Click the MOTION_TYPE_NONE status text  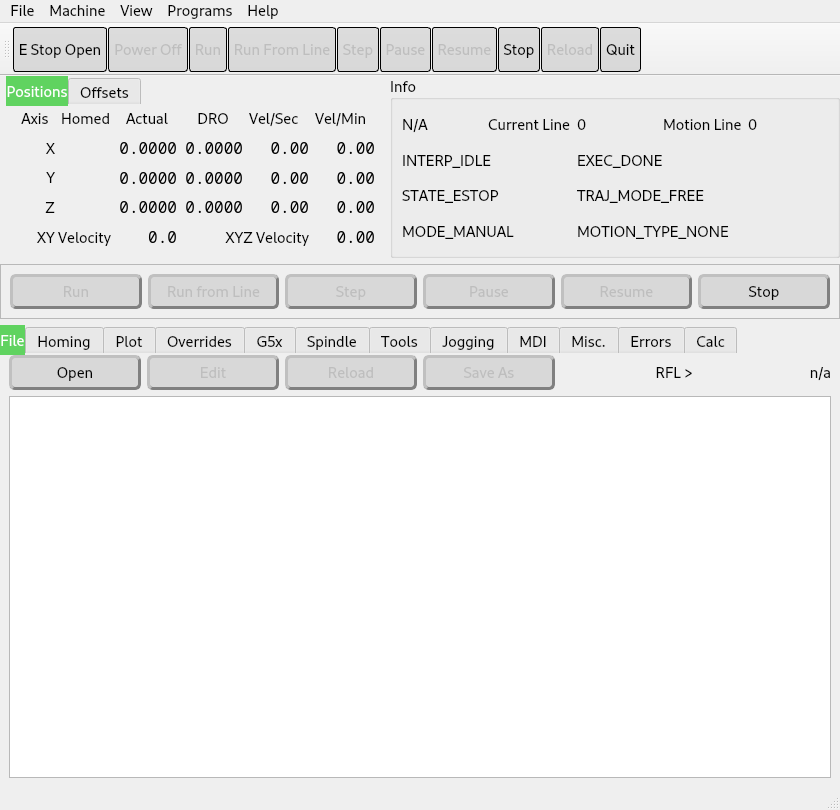pyautogui.click(x=652, y=232)
